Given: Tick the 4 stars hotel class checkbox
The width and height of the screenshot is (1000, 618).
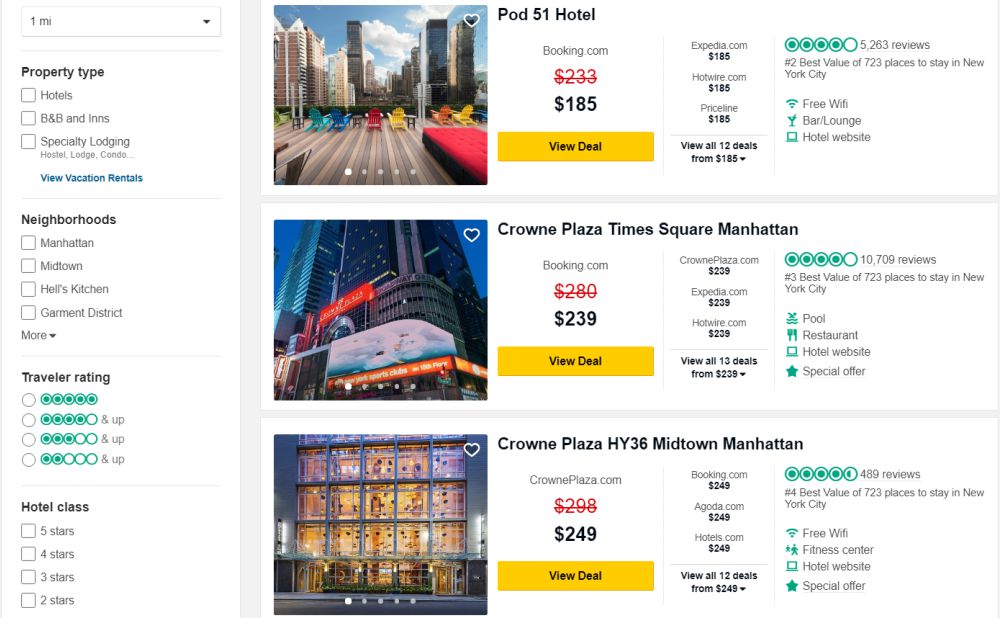Looking at the screenshot, I should point(29,555).
